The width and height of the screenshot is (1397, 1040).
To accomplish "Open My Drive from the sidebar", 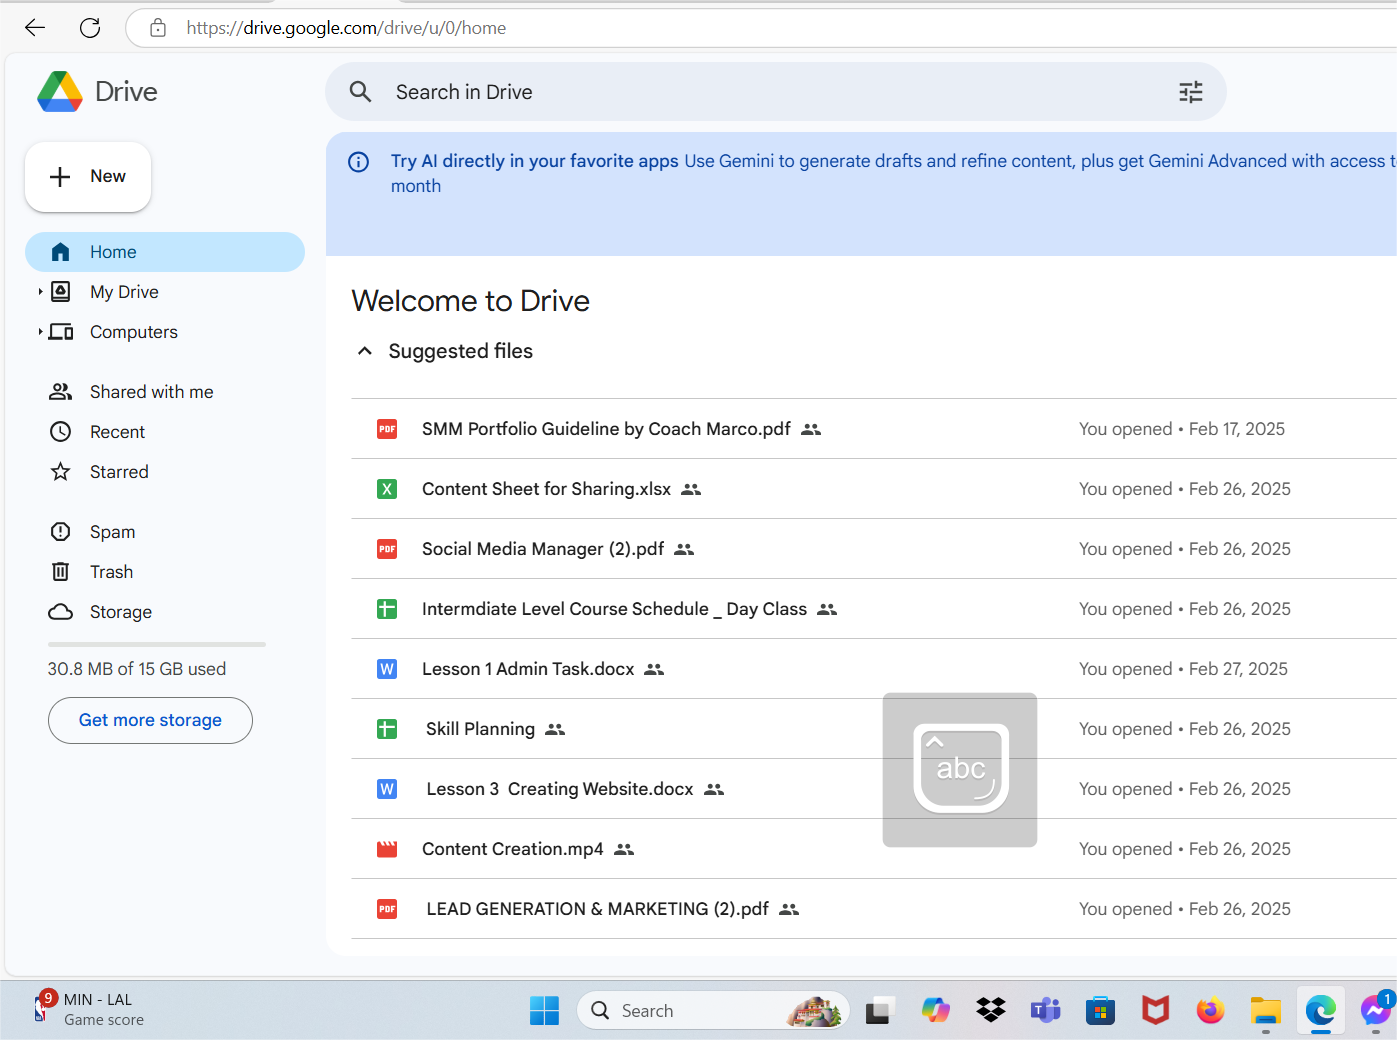I will pyautogui.click(x=124, y=292).
